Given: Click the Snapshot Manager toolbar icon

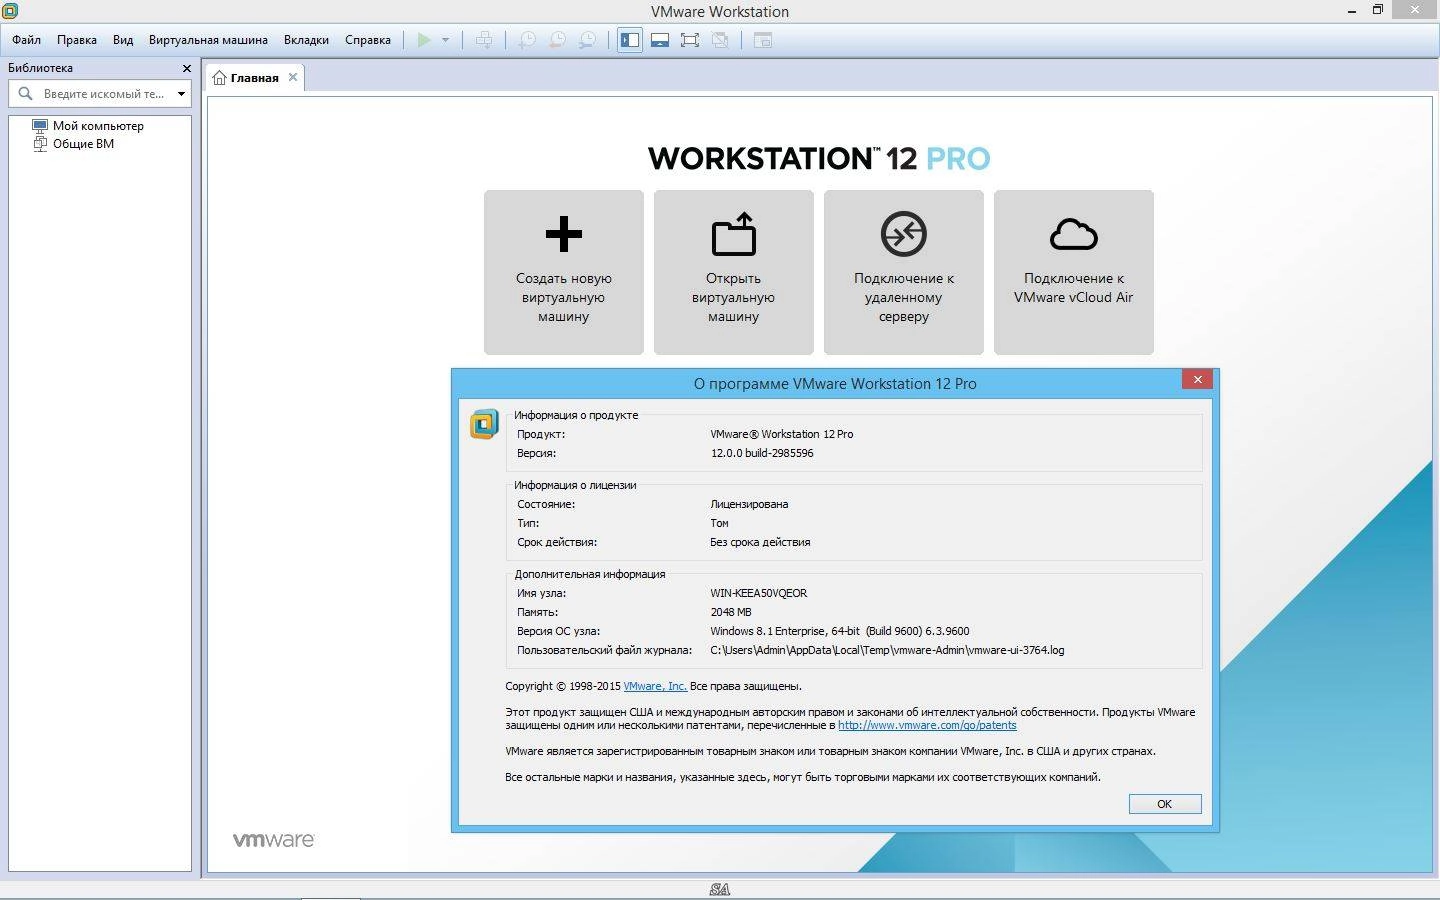Looking at the screenshot, I should pyautogui.click(x=587, y=40).
